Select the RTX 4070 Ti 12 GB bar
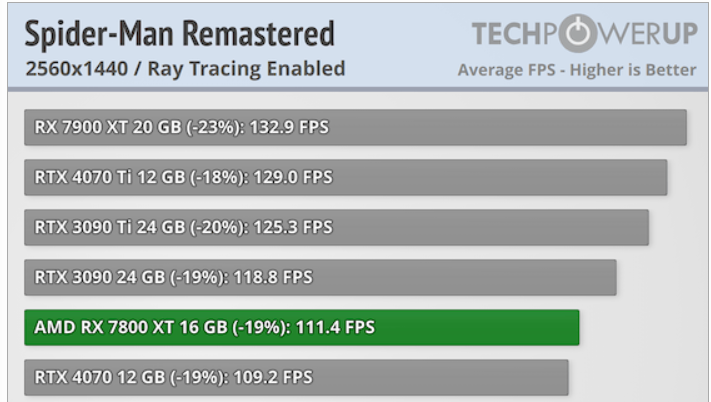 click(x=346, y=177)
